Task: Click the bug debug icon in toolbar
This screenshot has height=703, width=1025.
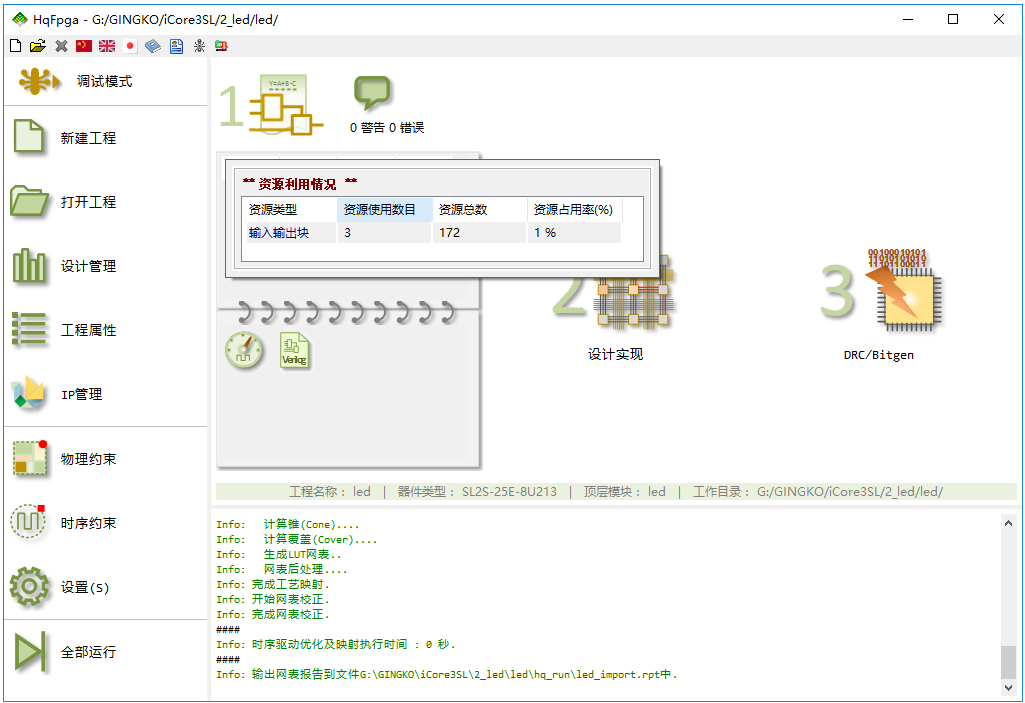Action: point(199,46)
